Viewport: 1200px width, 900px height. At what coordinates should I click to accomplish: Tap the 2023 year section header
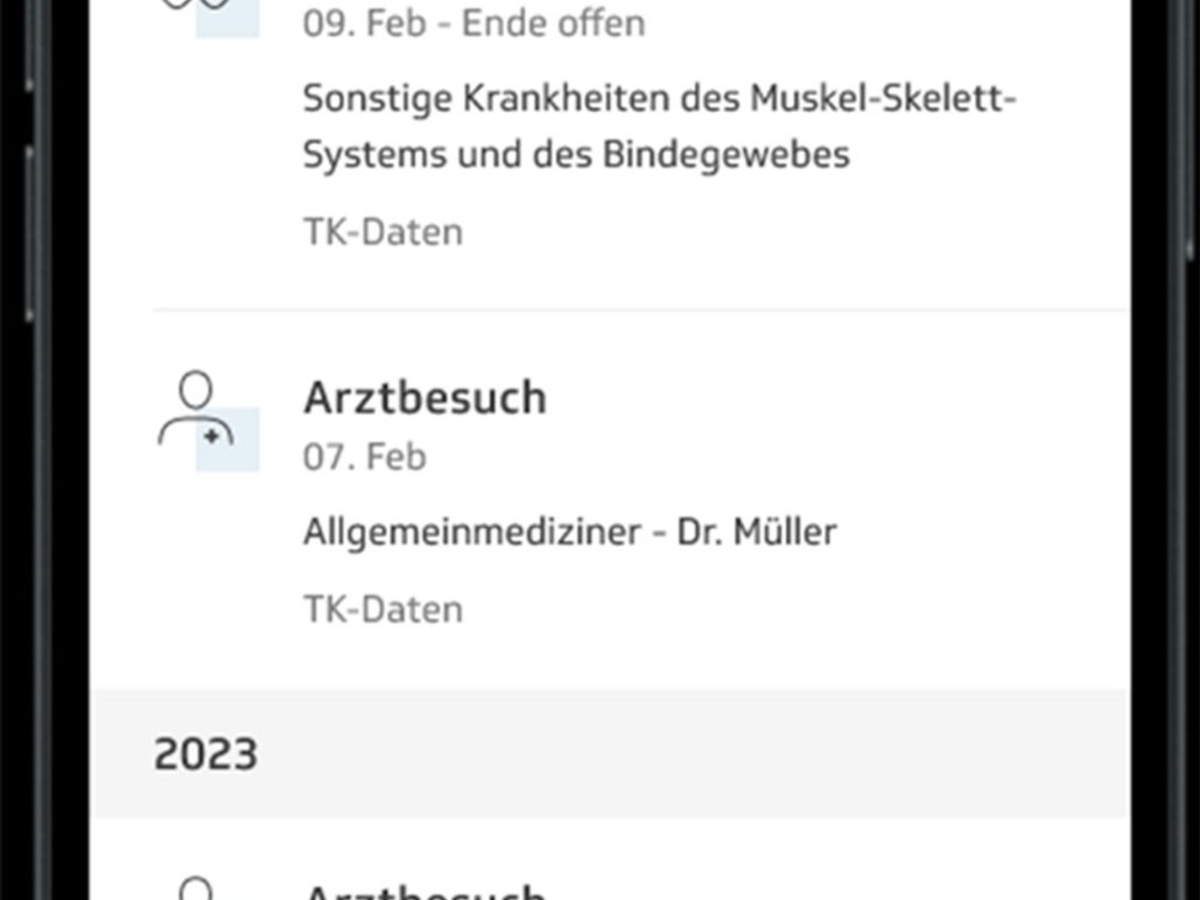coord(206,754)
